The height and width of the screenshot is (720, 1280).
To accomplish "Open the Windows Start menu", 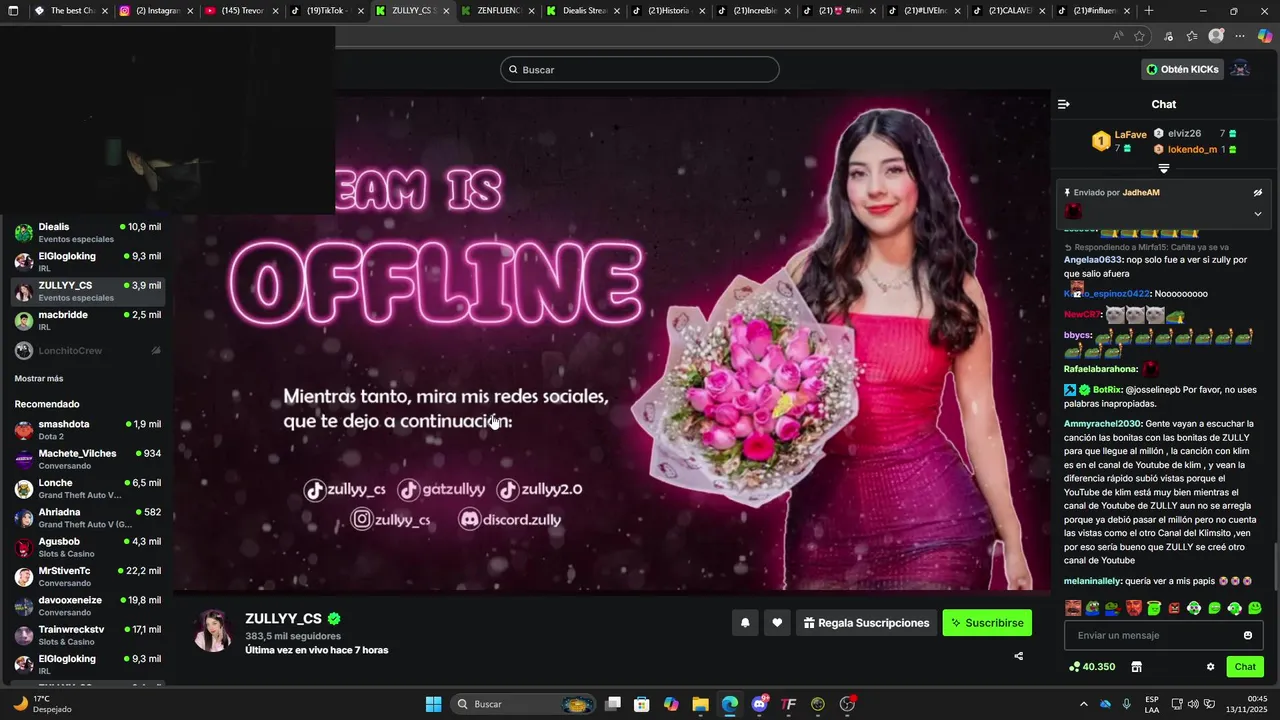I will click(x=433, y=704).
